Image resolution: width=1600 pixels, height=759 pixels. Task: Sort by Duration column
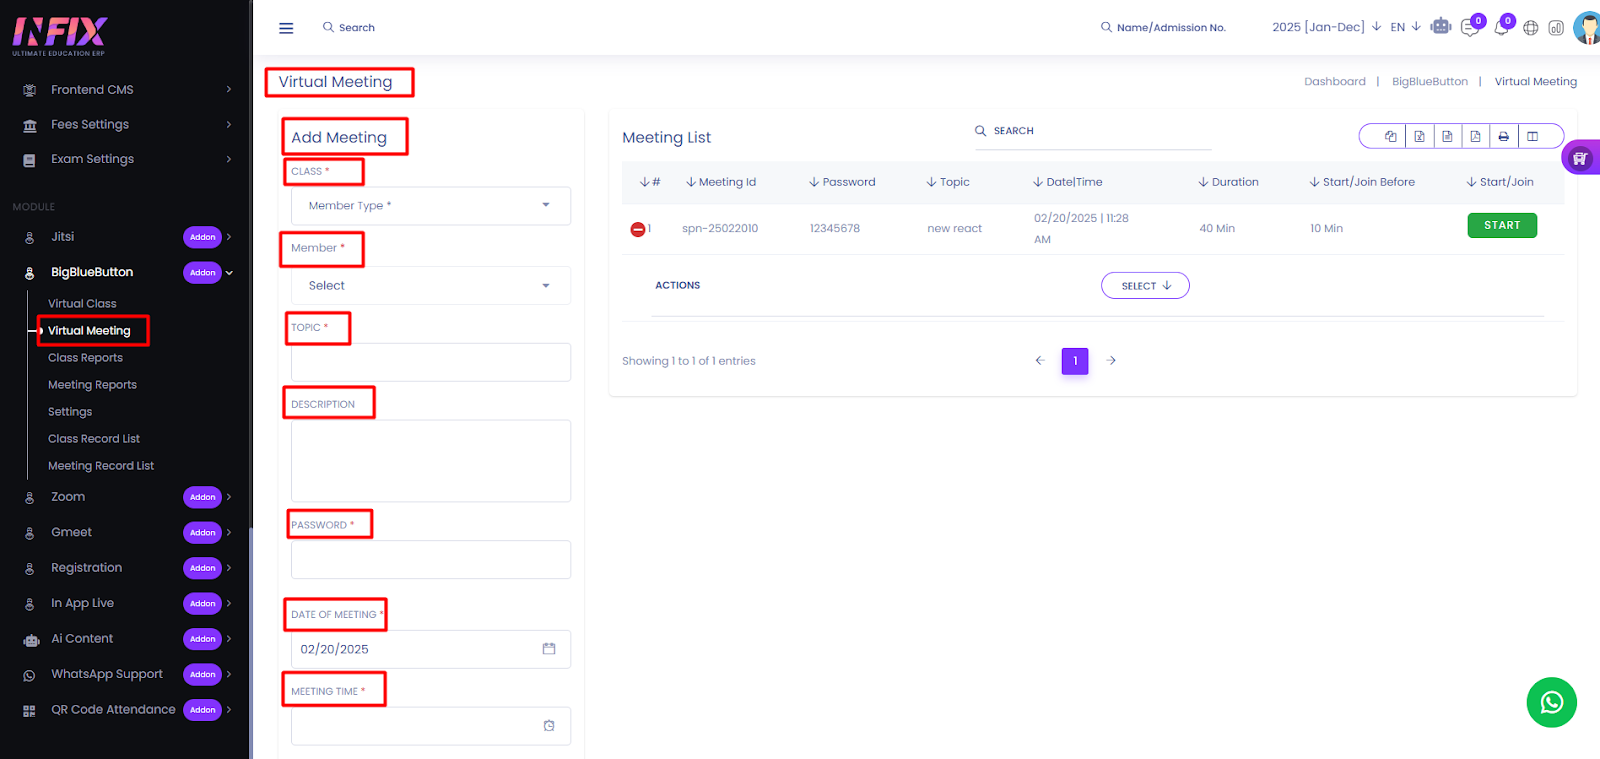(1228, 182)
